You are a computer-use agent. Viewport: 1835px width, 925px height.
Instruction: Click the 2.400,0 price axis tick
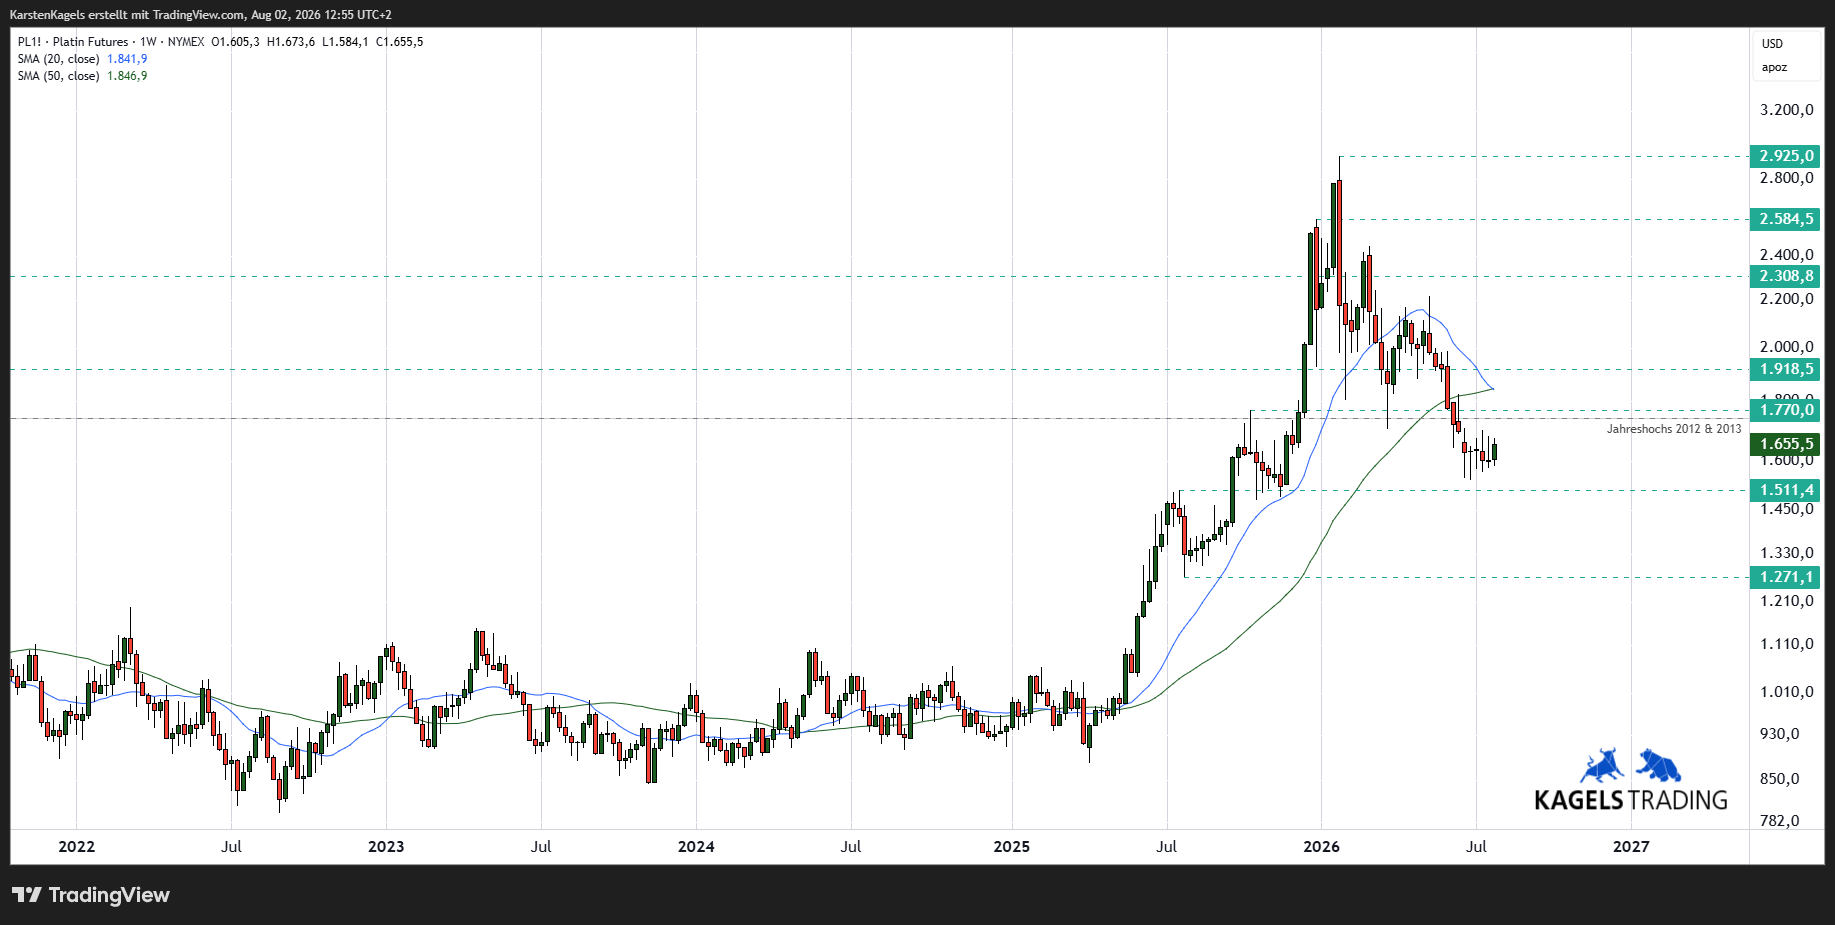pos(1787,255)
